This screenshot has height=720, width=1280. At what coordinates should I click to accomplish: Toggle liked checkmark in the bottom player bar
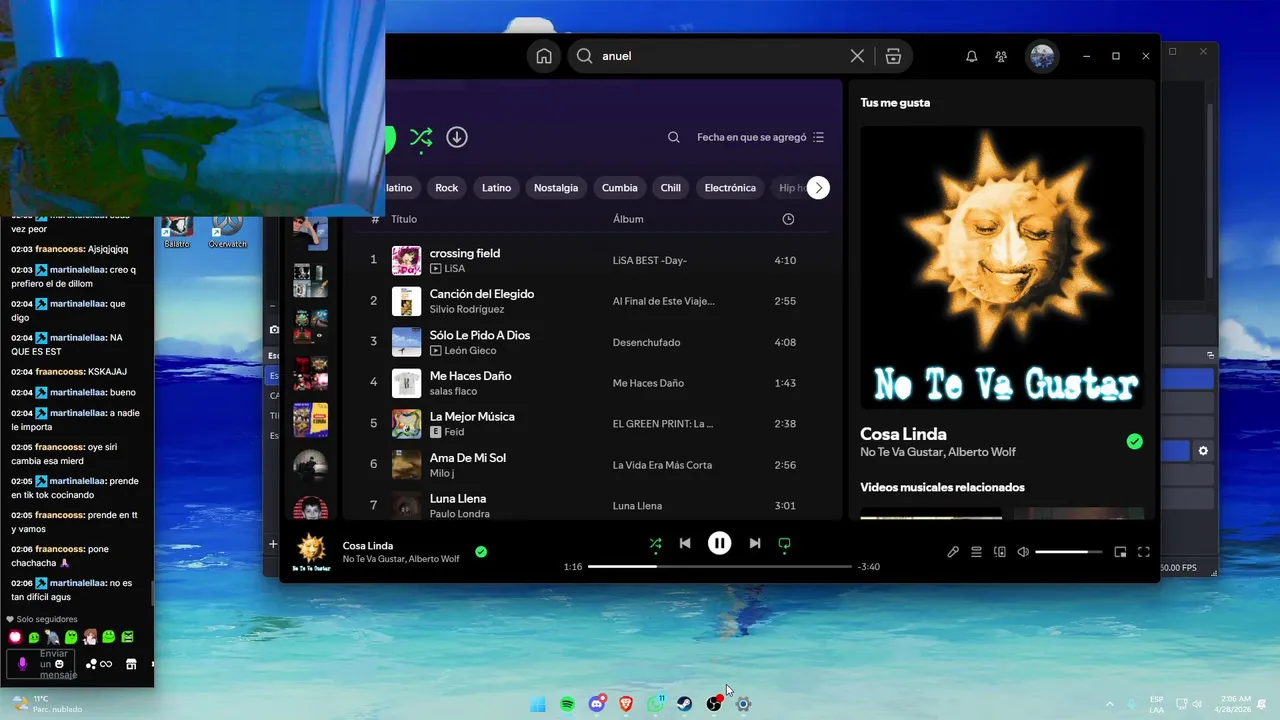click(x=481, y=551)
